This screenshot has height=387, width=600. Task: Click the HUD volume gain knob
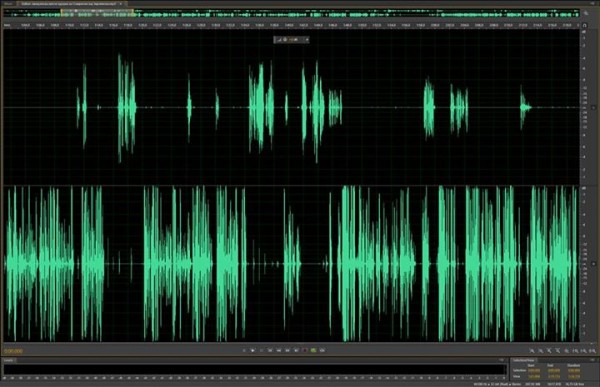click(x=285, y=39)
